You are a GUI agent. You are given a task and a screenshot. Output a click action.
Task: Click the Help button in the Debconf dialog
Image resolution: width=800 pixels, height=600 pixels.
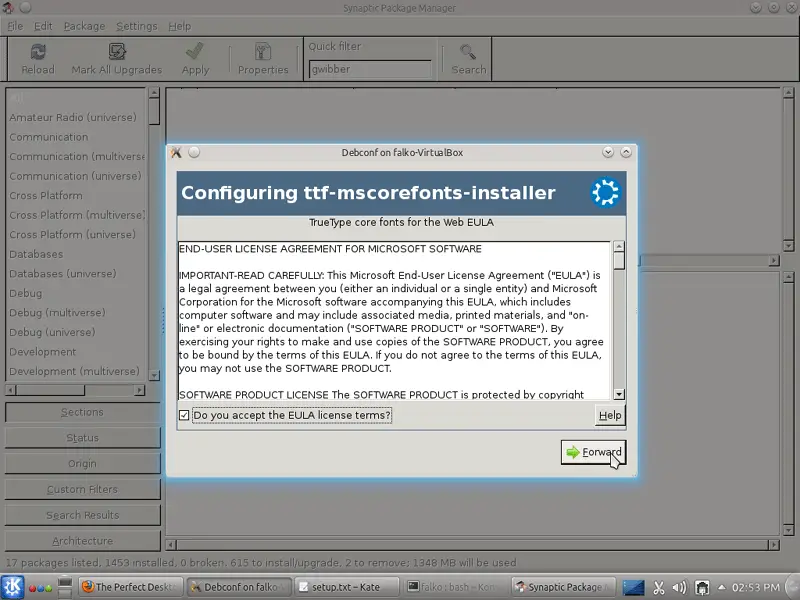(610, 415)
